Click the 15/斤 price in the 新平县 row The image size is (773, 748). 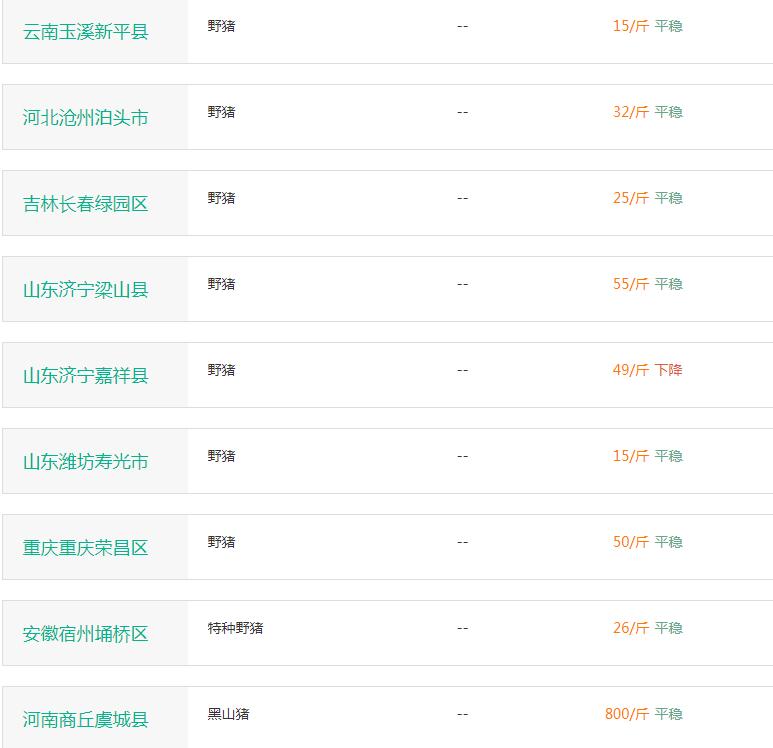click(631, 26)
